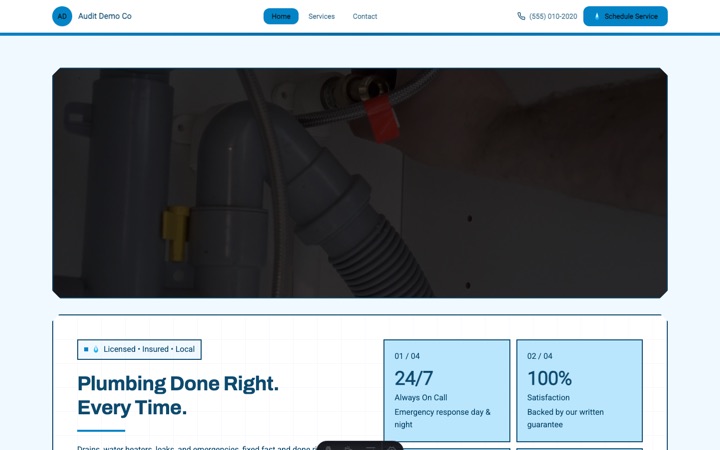Click the '01 / 04' label

[407, 356]
